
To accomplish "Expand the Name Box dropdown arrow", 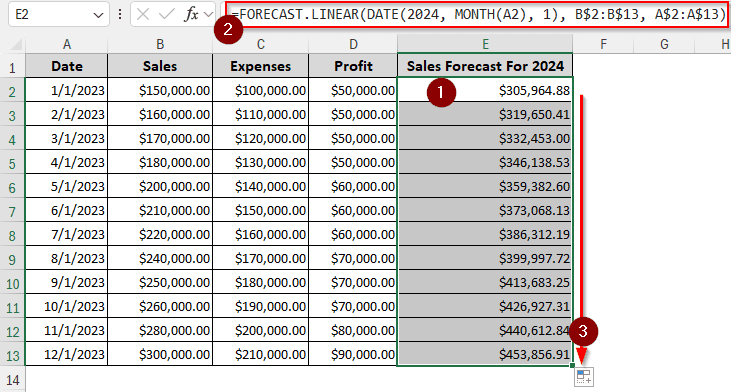I will tap(98, 15).
